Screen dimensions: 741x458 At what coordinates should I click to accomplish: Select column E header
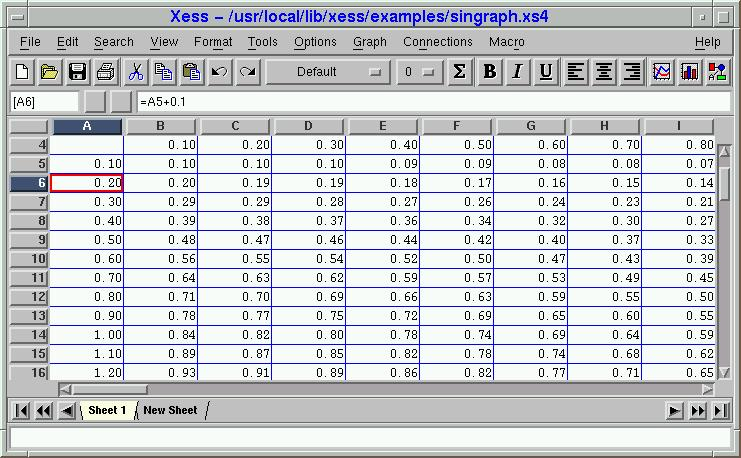(x=383, y=126)
